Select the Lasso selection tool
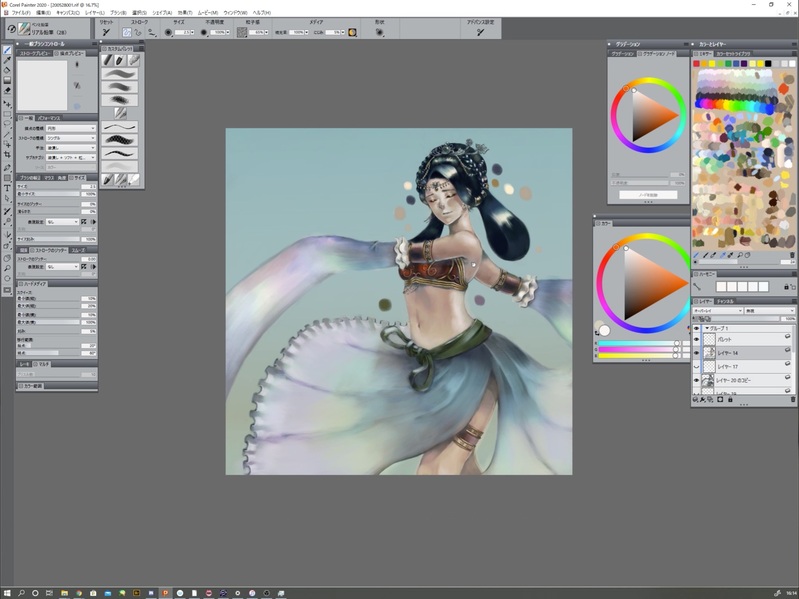The height and width of the screenshot is (599, 799). pos(7,124)
